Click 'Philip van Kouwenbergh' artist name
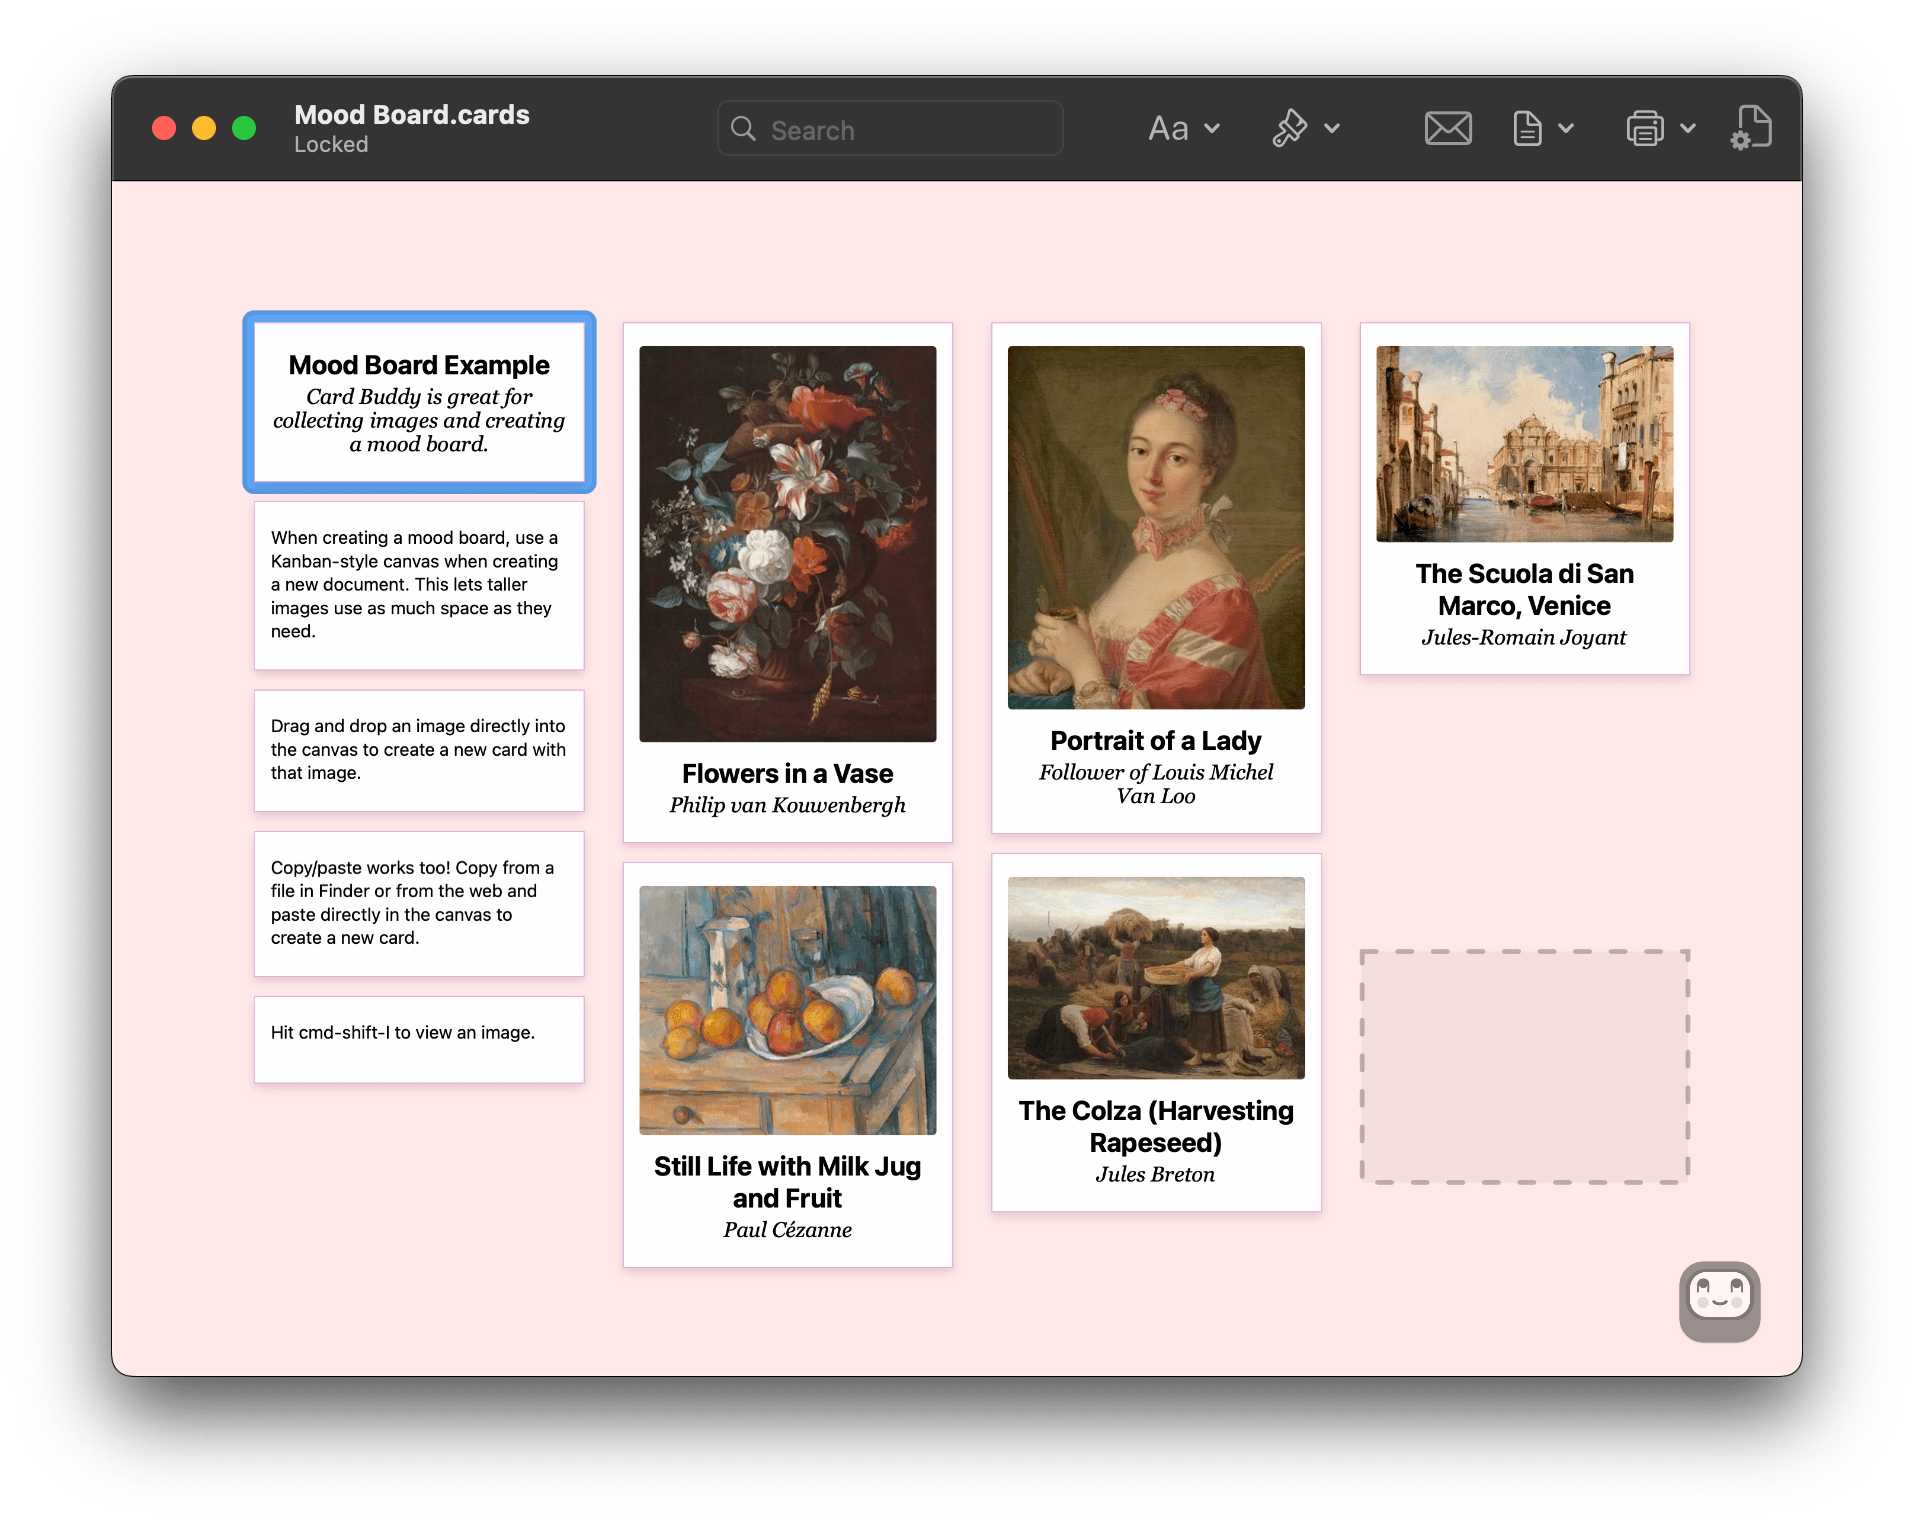The image size is (1914, 1524). pos(788,805)
